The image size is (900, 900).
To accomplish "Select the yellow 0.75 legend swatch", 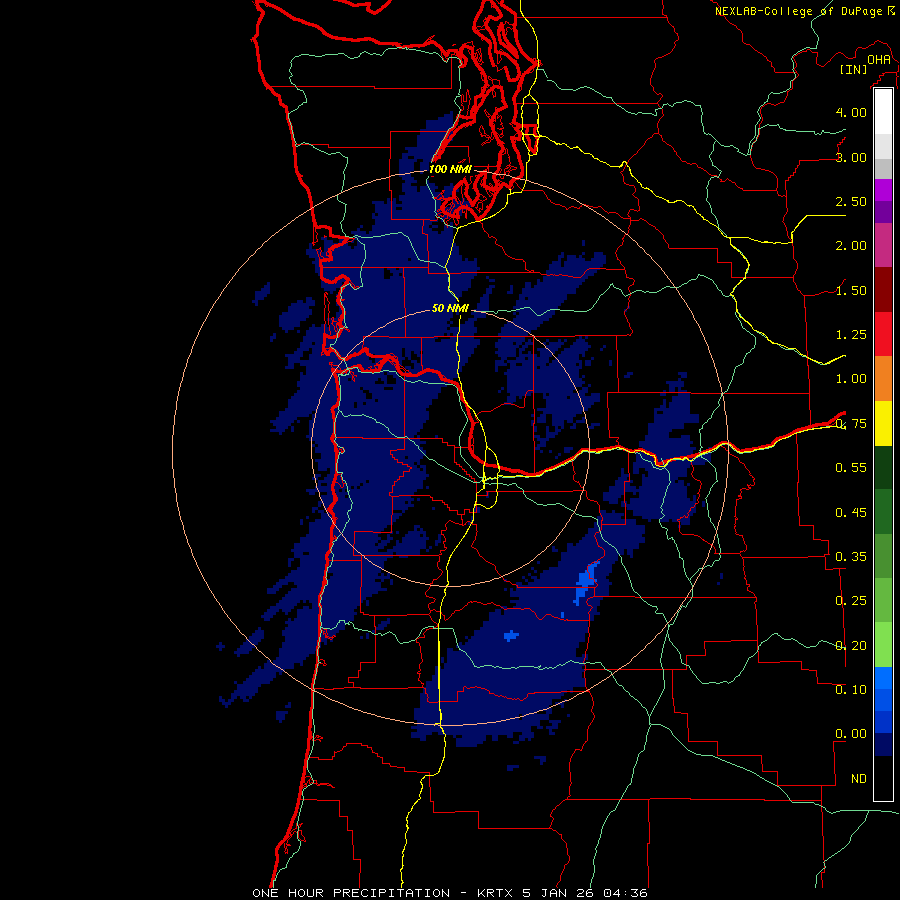I will pyautogui.click(x=883, y=423).
